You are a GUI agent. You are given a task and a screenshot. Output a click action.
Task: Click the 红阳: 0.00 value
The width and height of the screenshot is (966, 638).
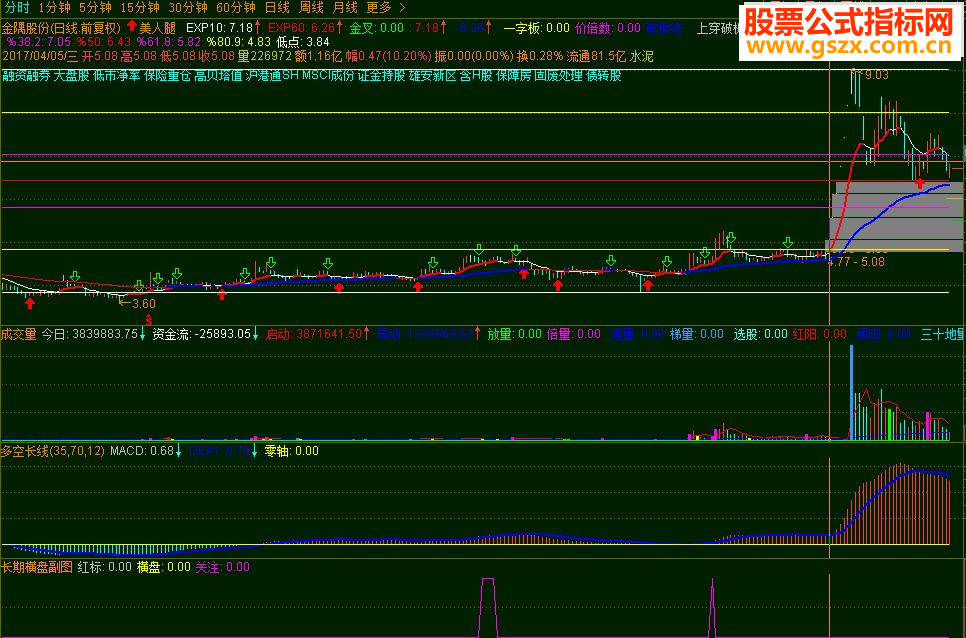click(819, 334)
